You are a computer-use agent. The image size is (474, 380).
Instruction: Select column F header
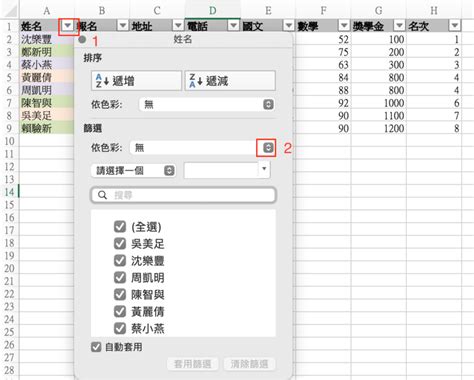point(323,11)
